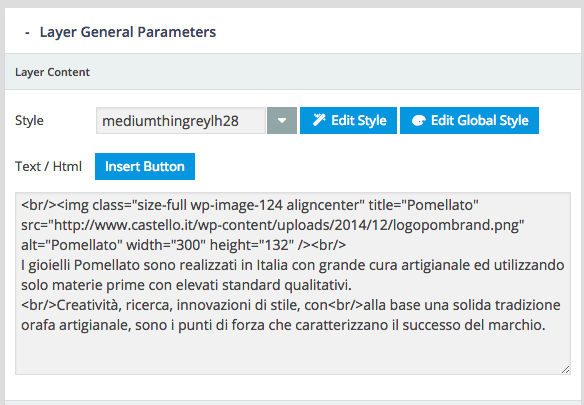The width and height of the screenshot is (584, 405).
Task: Open Edit Style
Action: coord(348,121)
